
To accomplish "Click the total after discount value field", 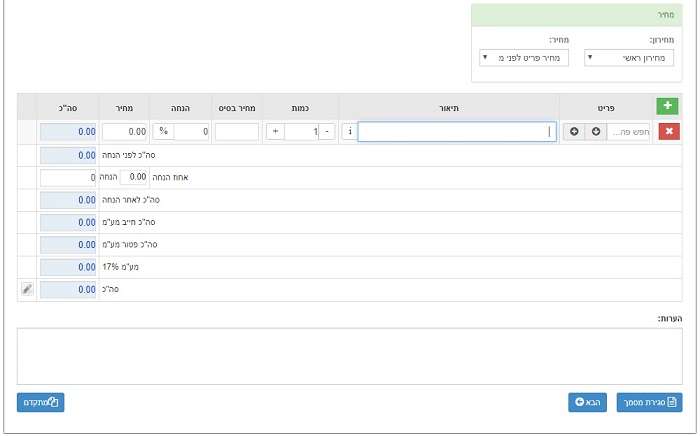I will click(x=68, y=200).
